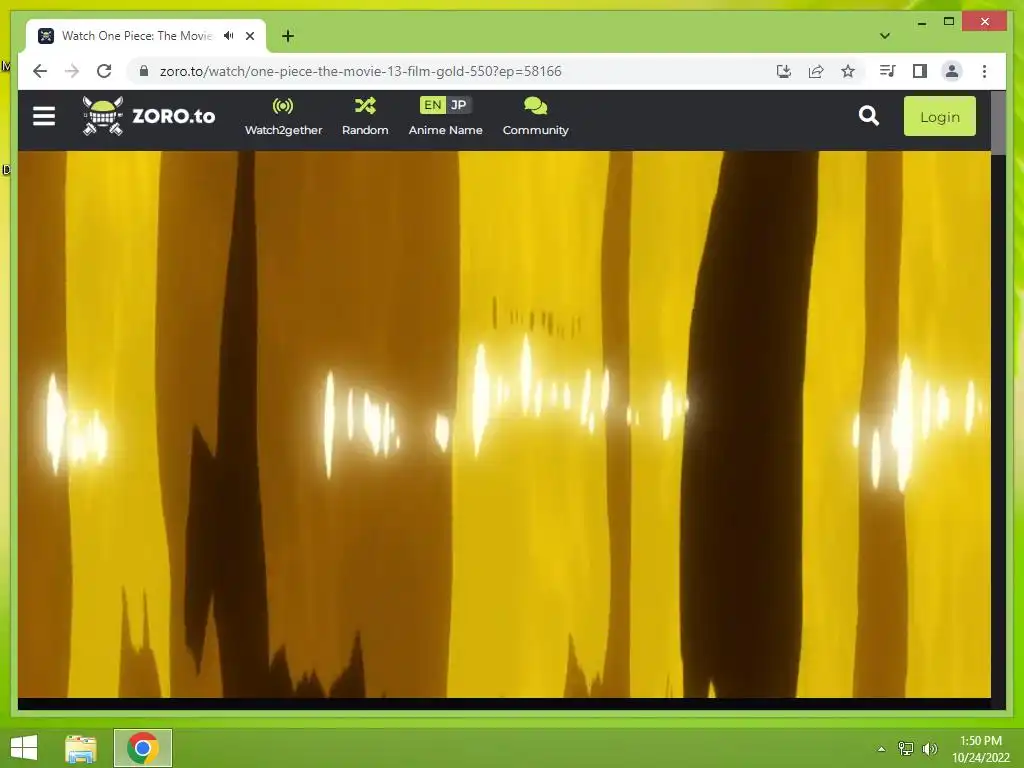Open Chrome three-dot menu
The image size is (1024, 768).
(984, 71)
